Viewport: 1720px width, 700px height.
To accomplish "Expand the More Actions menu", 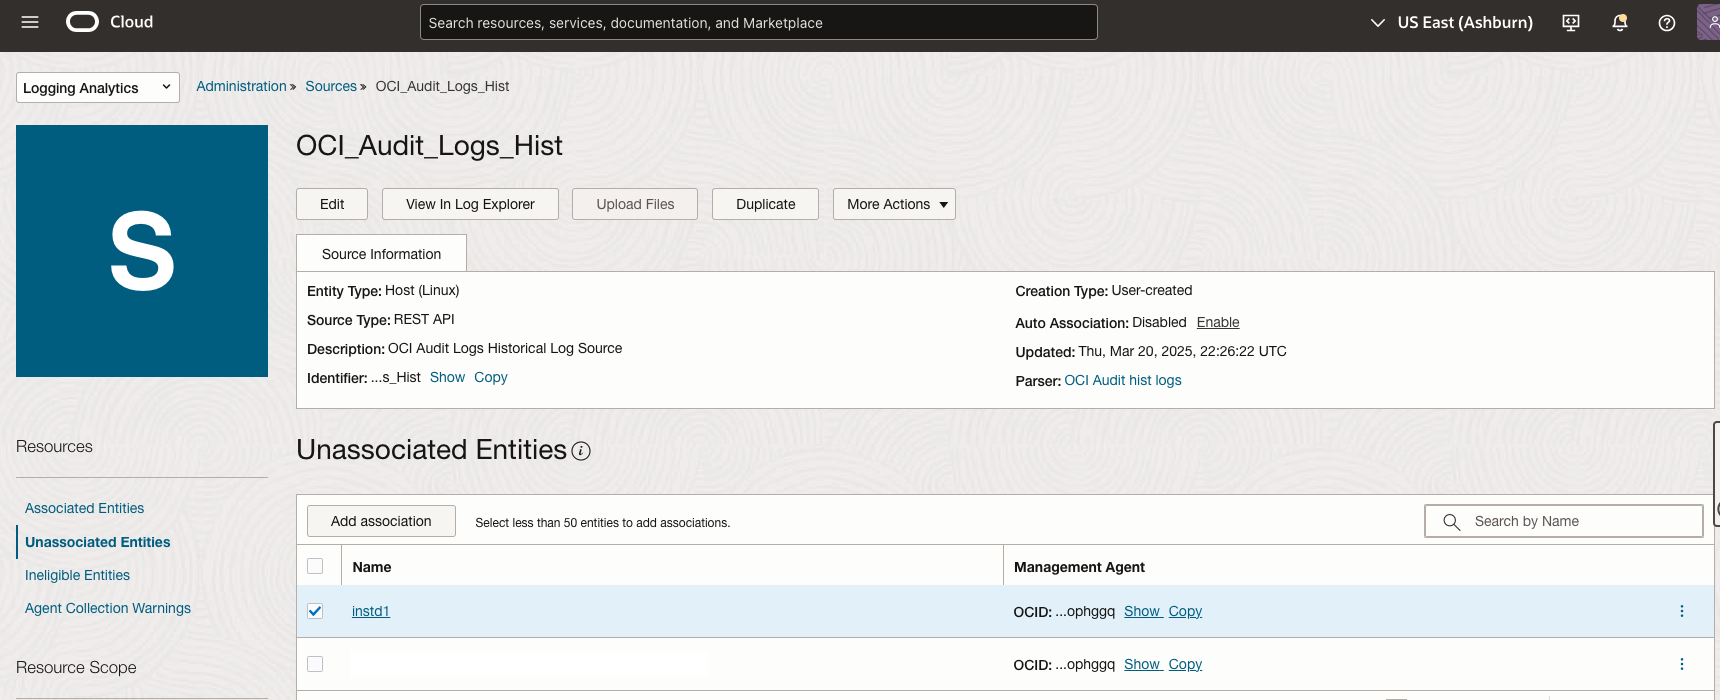I will 894,204.
